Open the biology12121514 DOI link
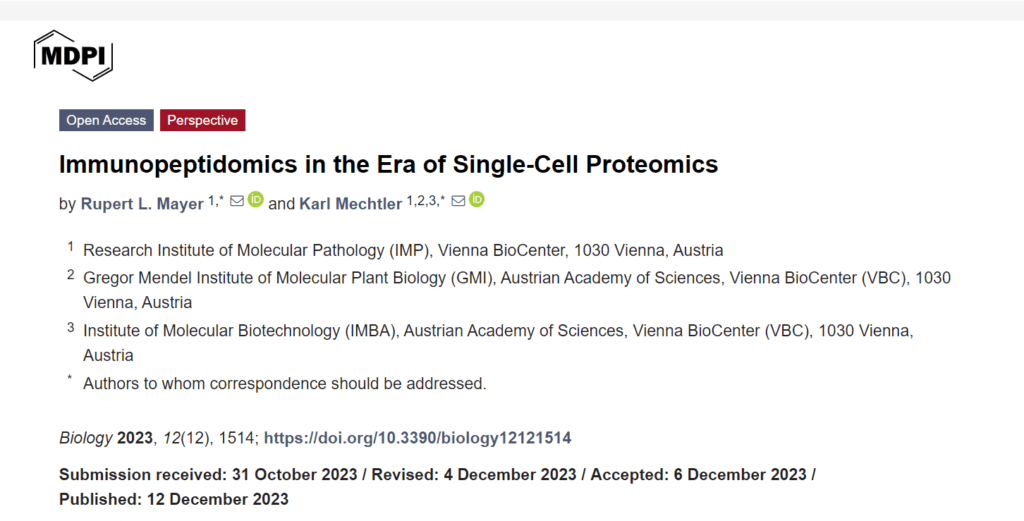Viewport: 1024px width, 521px height. click(x=417, y=438)
